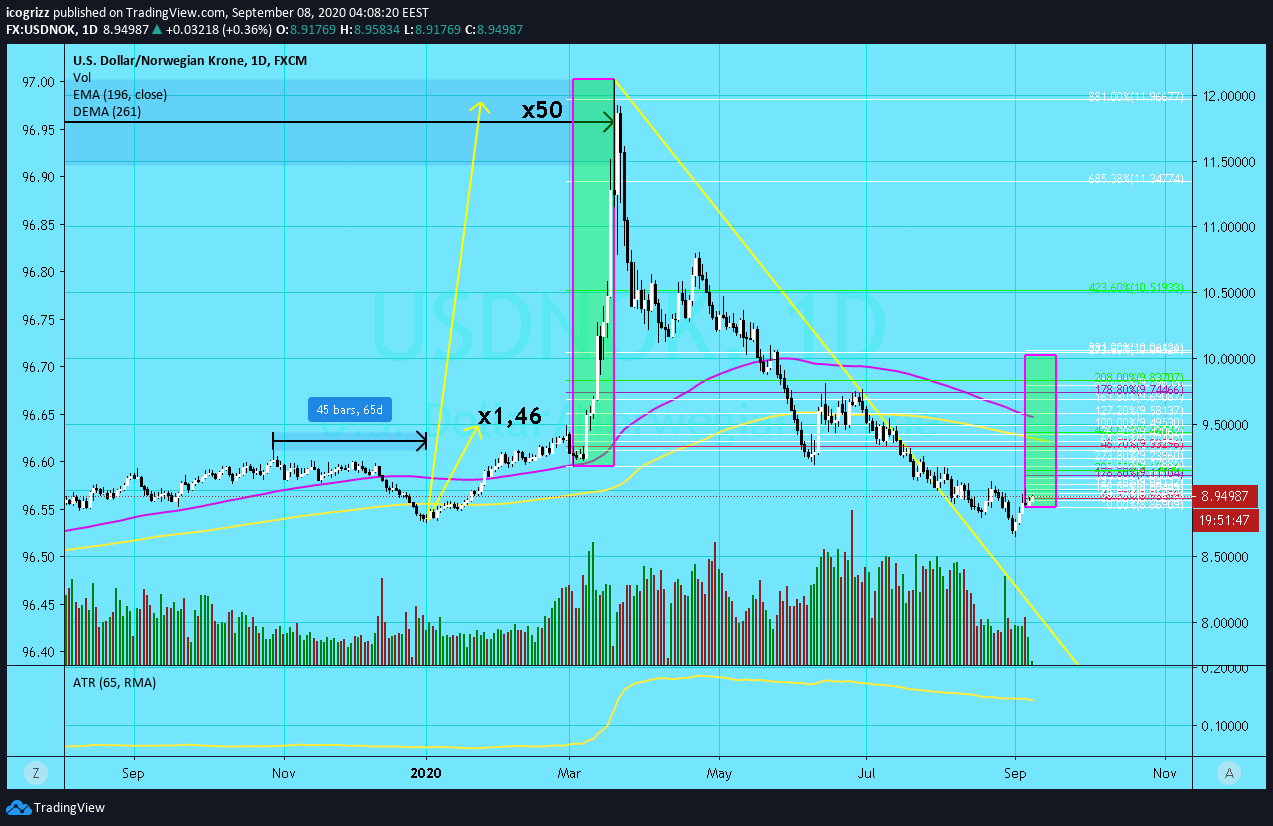Click the Mar time axis label
This screenshot has height=826, width=1273.
(x=570, y=772)
